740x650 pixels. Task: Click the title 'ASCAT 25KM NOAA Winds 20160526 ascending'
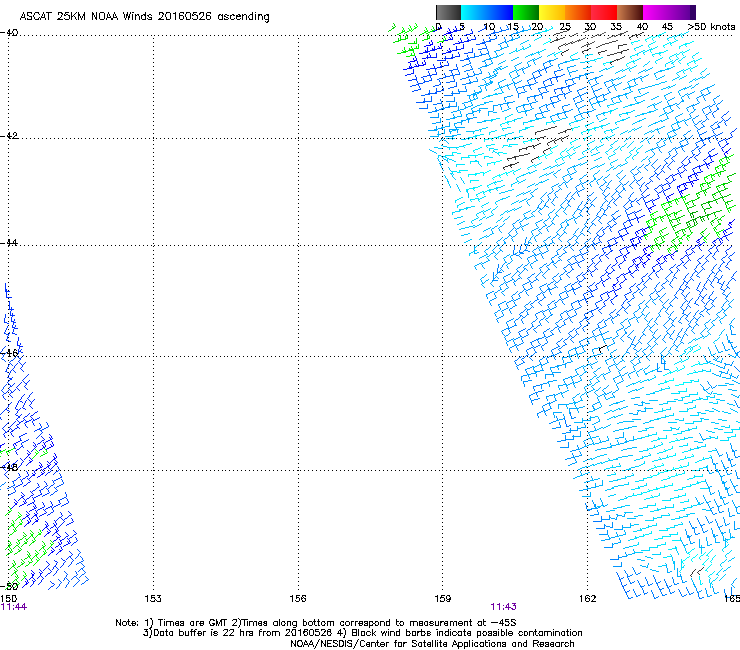(144, 17)
